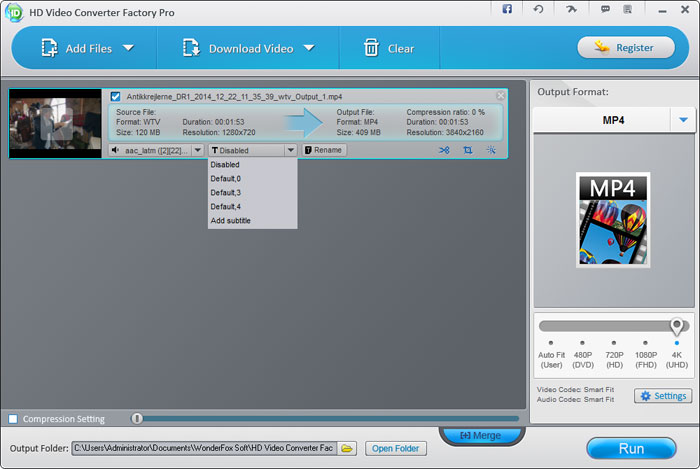Click the HD app logo icon

tap(14, 12)
